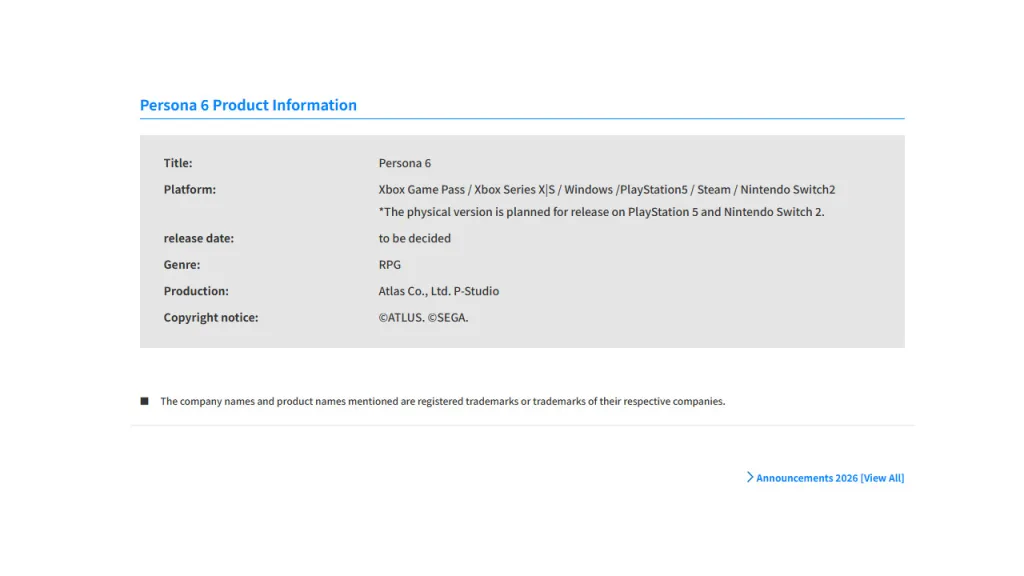
Task: Select the Persona 6 Product Information heading
Action: pos(248,105)
